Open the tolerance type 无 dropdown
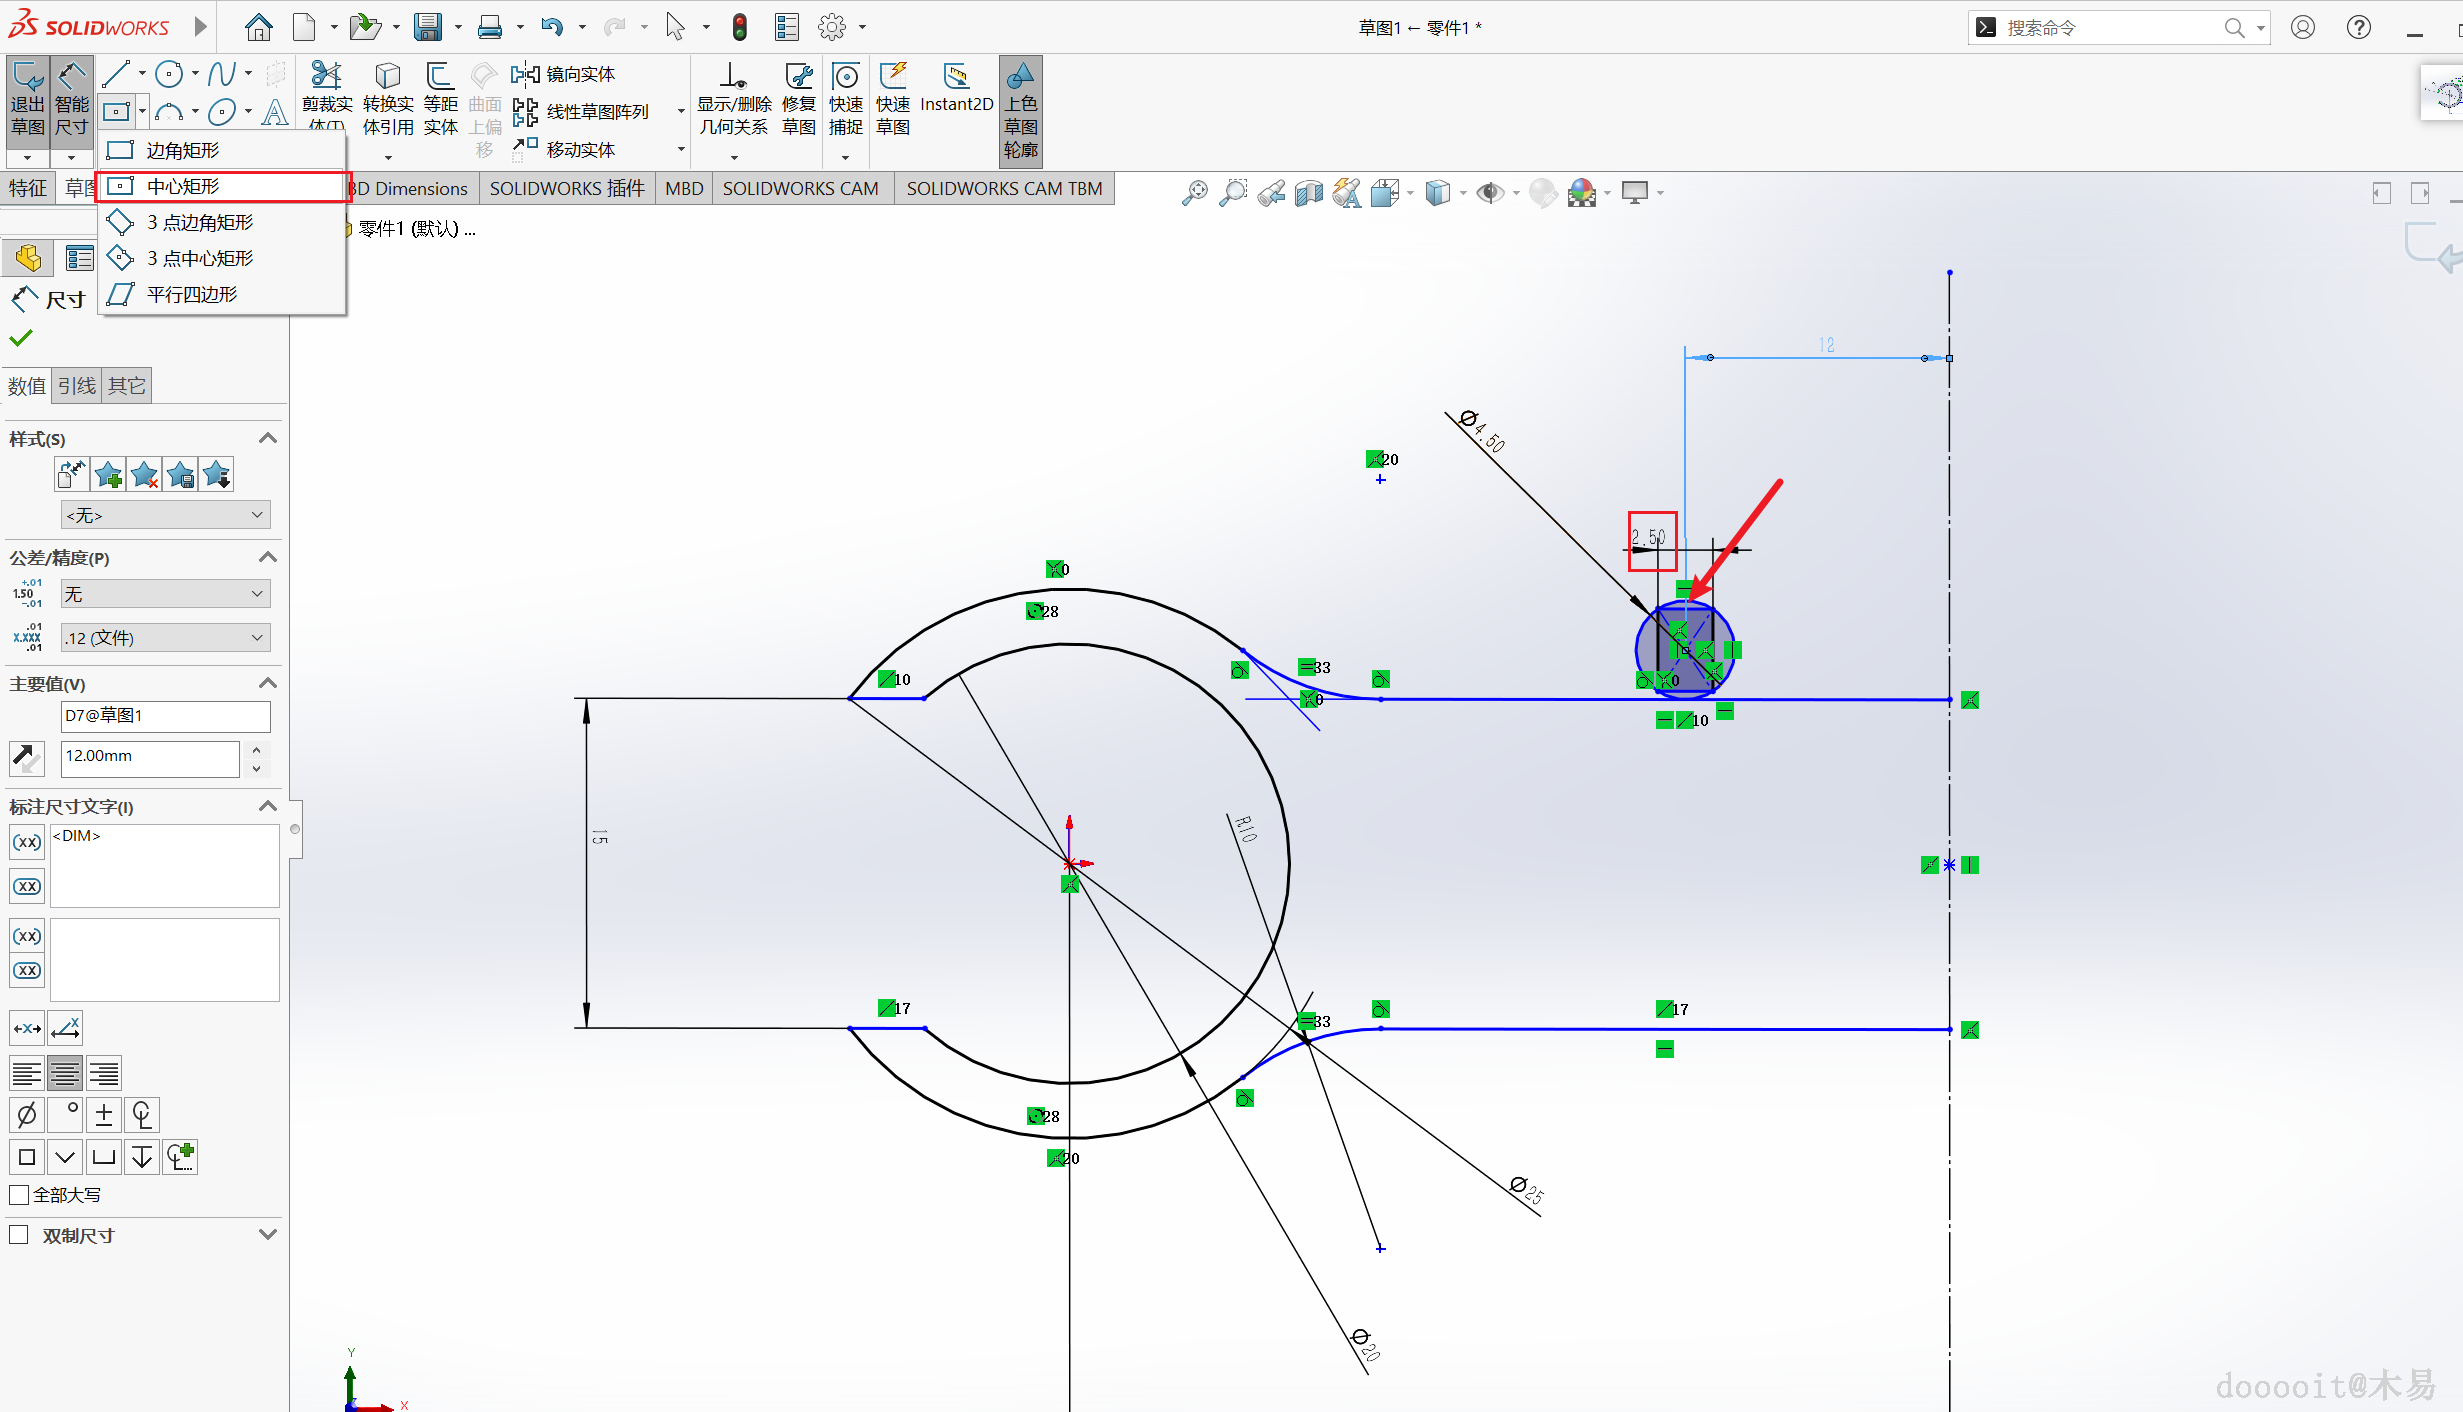Screen dimensions: 2463x1412 [165, 594]
